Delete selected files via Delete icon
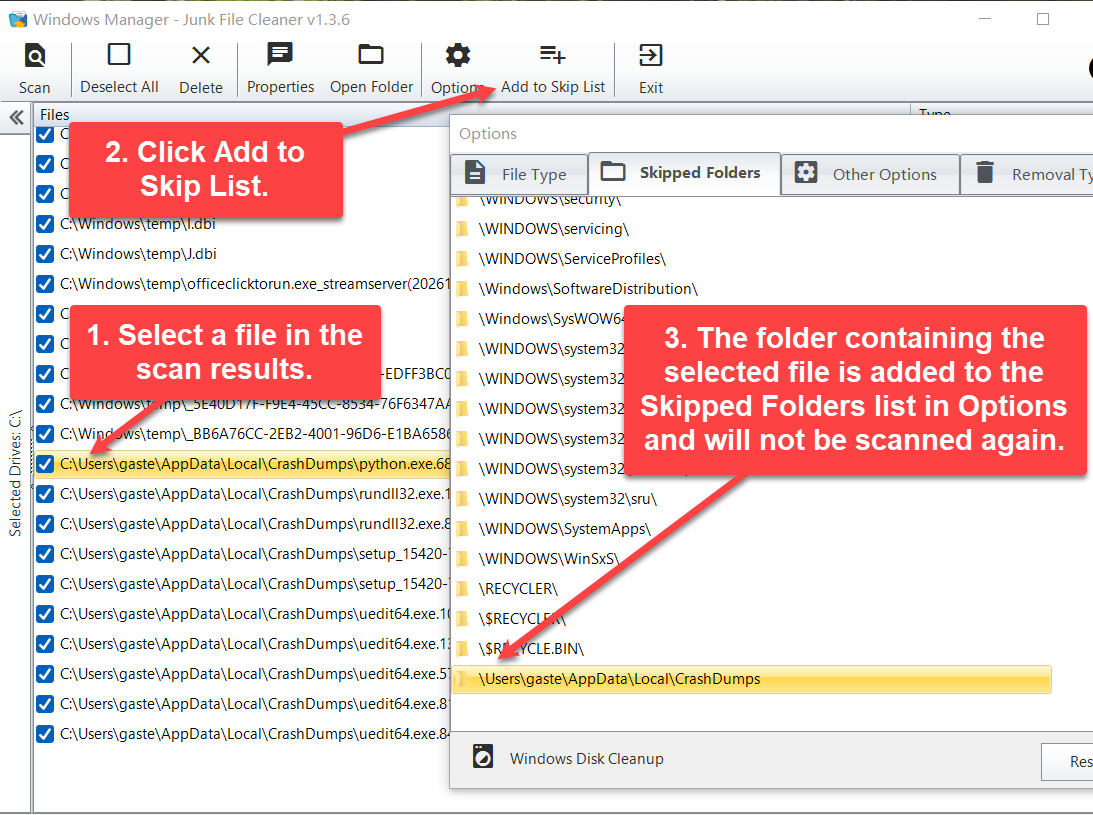This screenshot has width=1093, height=815. [201, 55]
